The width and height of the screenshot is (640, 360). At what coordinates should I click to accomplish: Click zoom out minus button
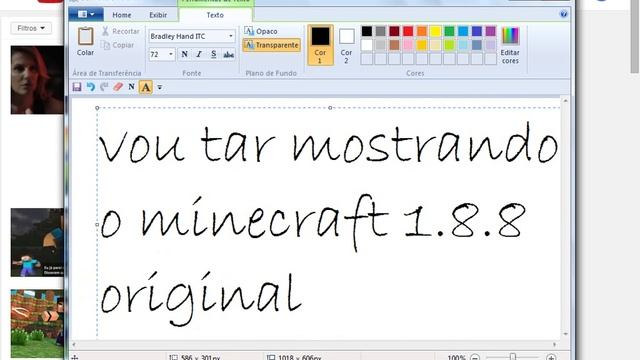tap(475, 357)
